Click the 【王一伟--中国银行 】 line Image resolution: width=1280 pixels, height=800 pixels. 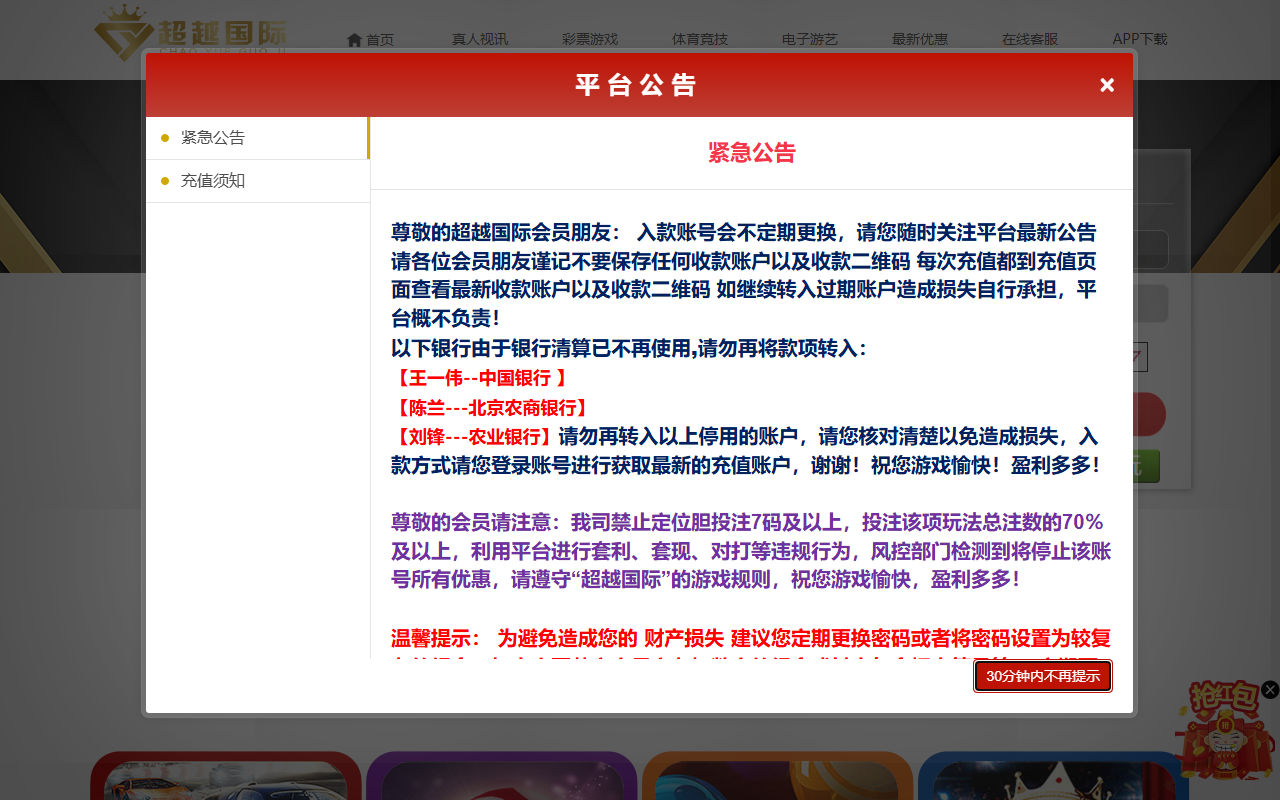480,378
